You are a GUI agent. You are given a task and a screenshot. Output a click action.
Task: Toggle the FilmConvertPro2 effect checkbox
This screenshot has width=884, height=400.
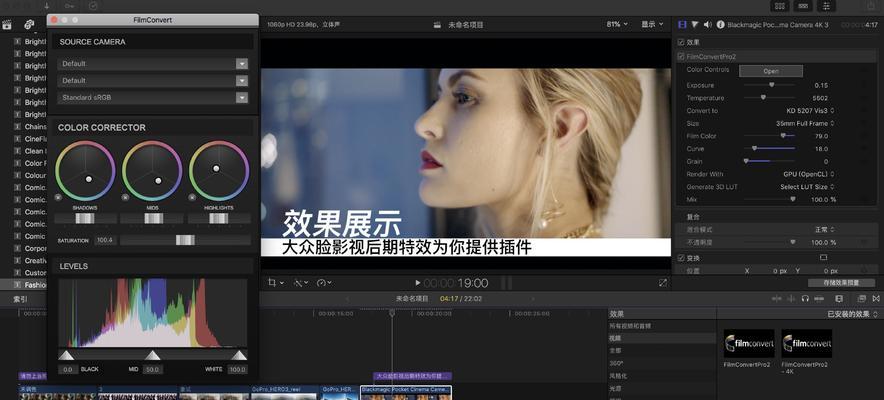[x=681, y=56]
